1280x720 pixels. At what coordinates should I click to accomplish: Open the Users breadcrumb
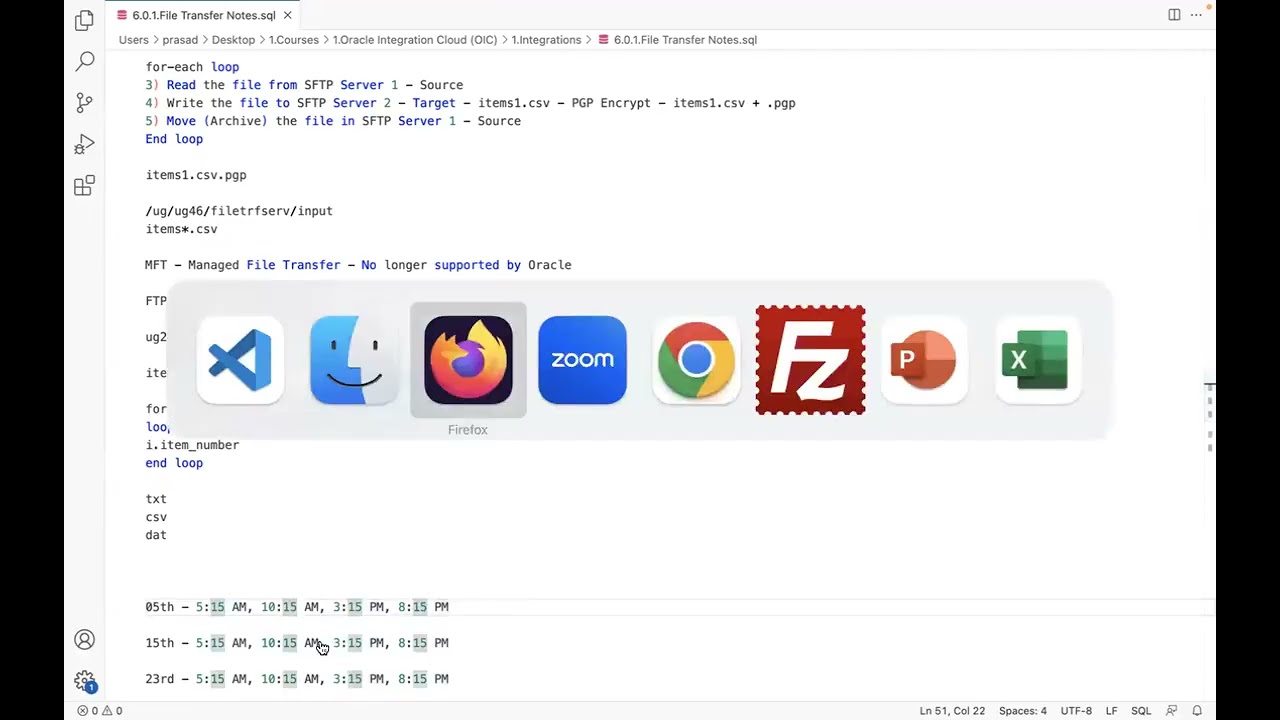coord(133,40)
